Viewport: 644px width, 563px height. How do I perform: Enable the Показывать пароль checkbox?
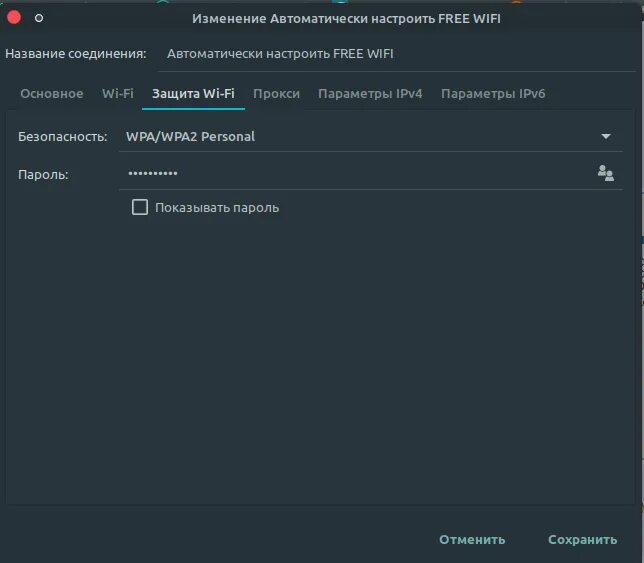coord(140,207)
